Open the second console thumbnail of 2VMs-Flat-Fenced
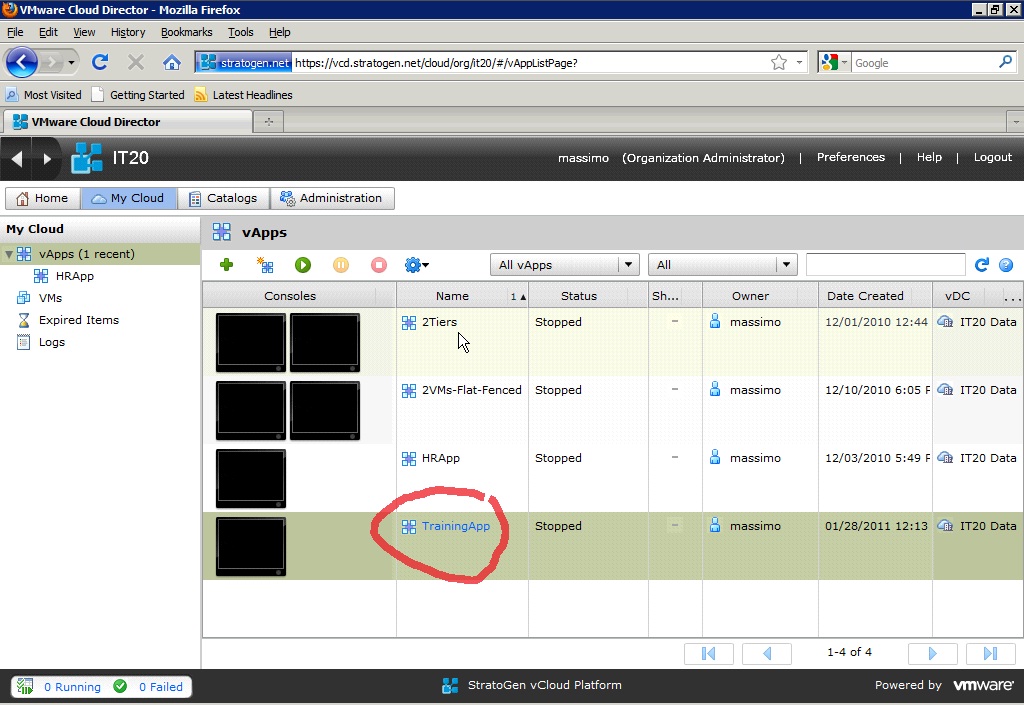This screenshot has width=1024, height=705. click(325, 410)
